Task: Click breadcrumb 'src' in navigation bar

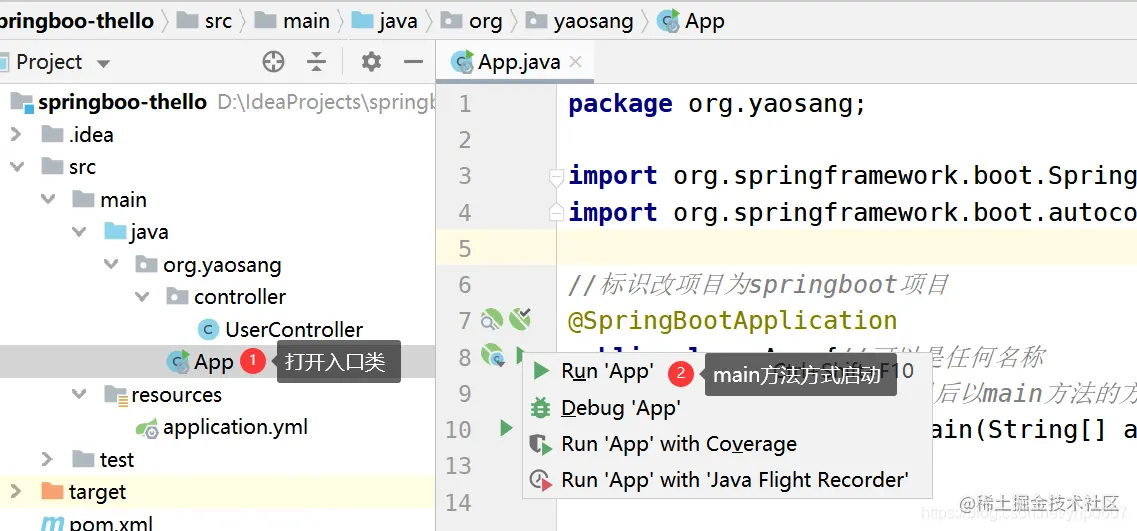Action: [218, 21]
